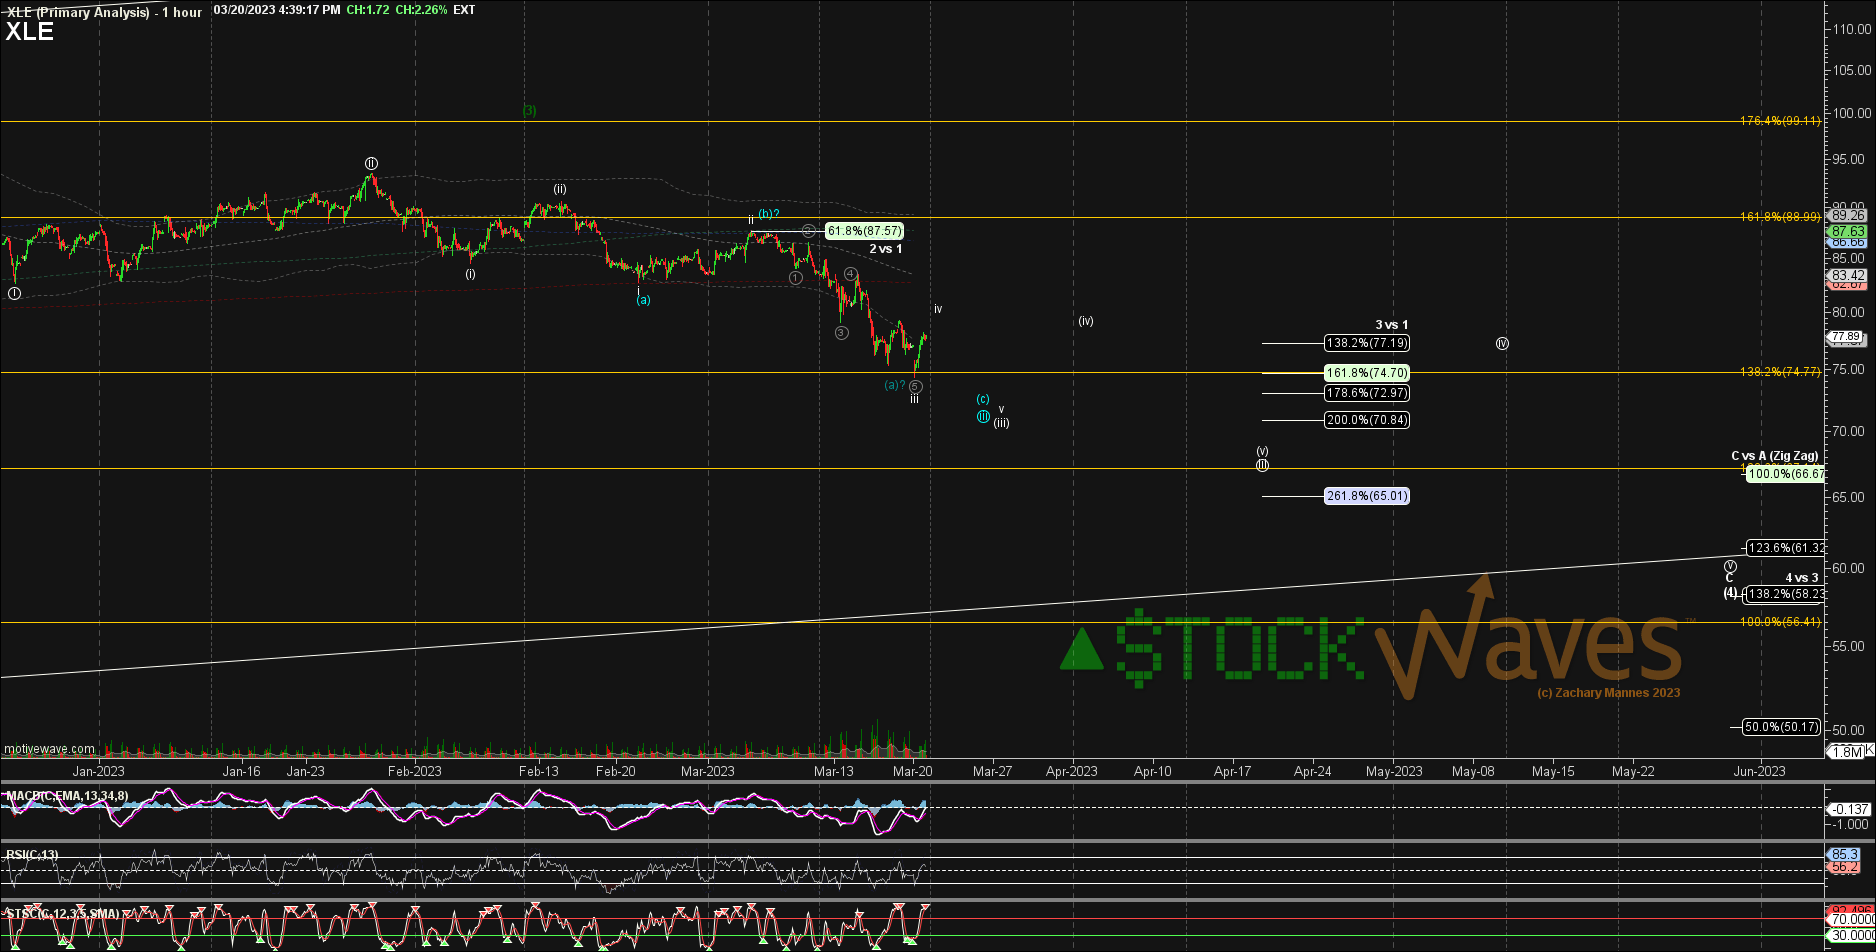Toggle the 30.0000 STSC oversold line label
This screenshot has height=952, width=1876.
(x=1850, y=935)
